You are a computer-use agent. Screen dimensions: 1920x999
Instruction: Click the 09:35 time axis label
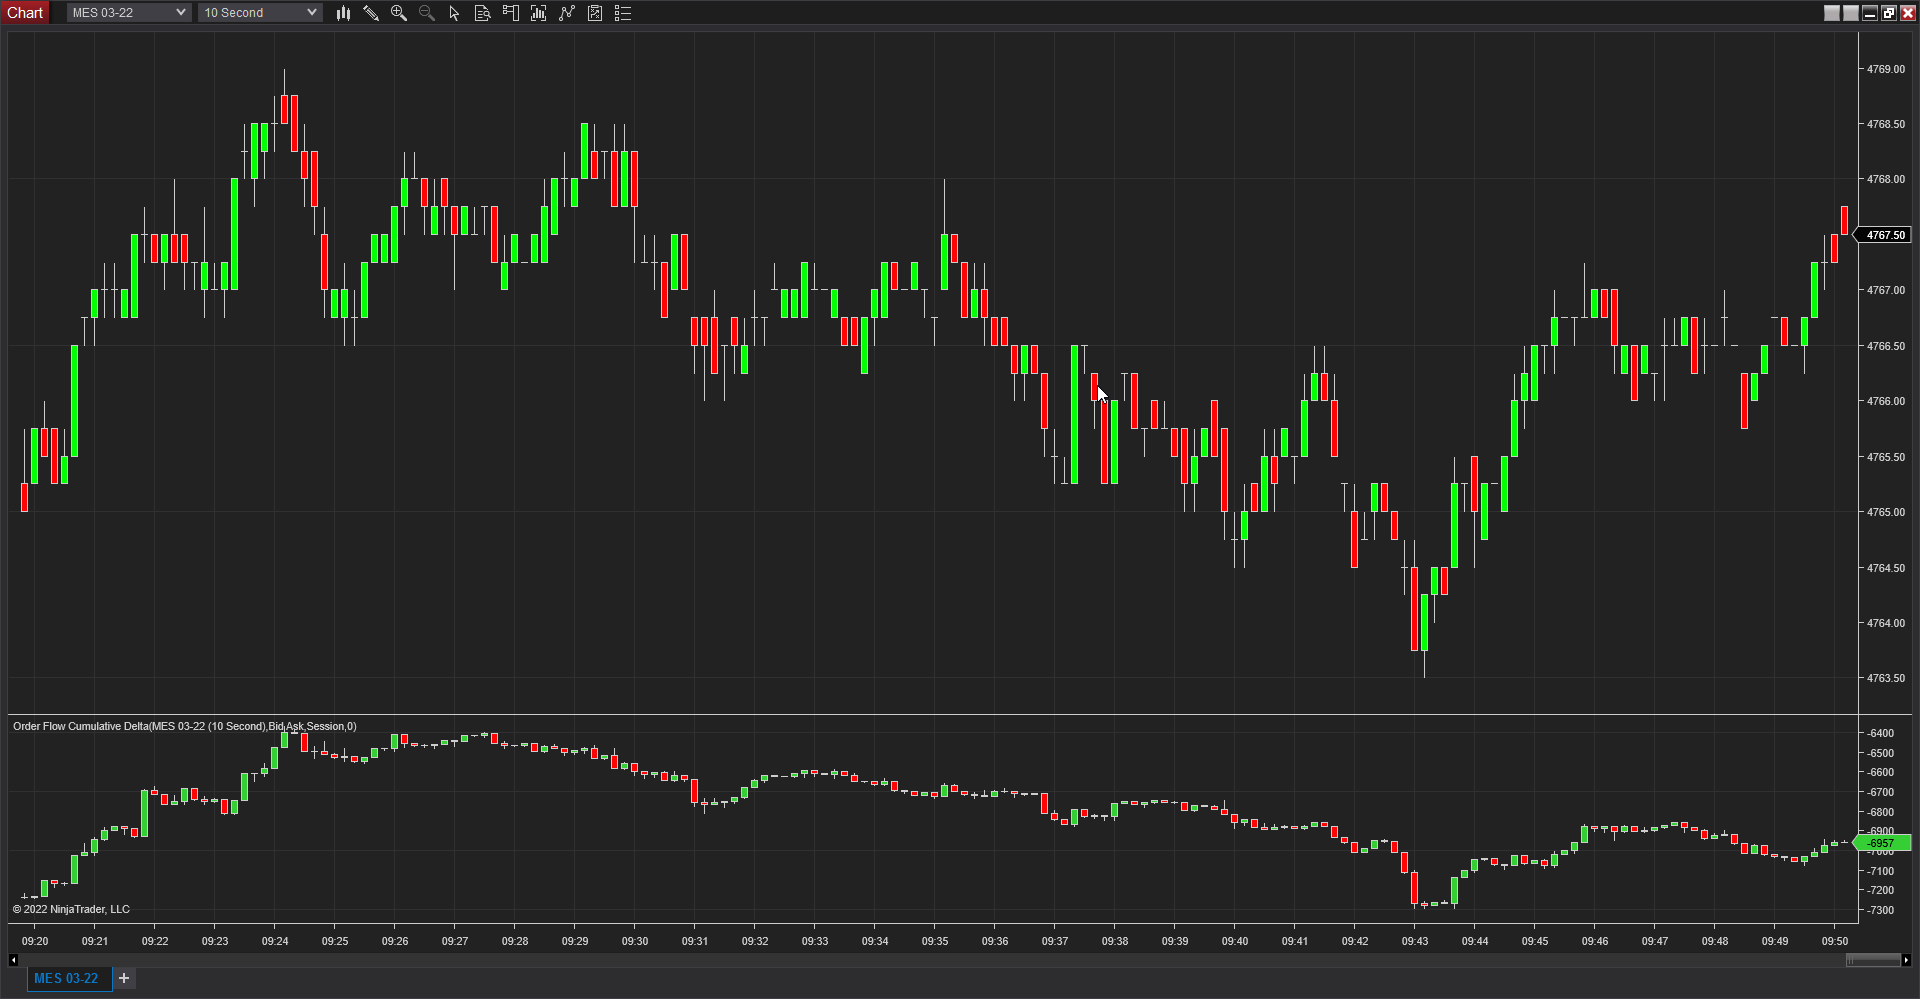point(935,941)
